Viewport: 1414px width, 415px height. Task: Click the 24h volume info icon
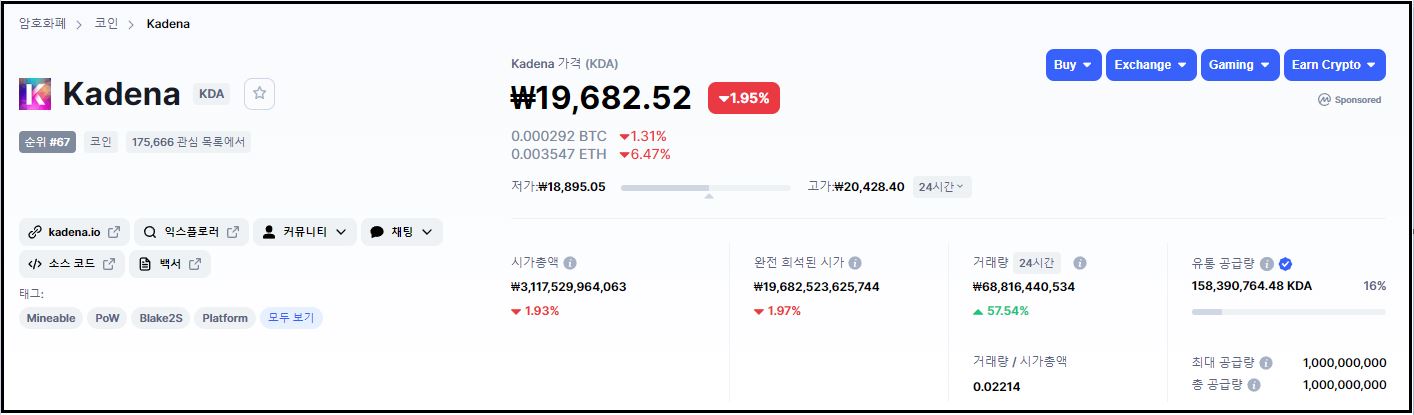point(1080,263)
